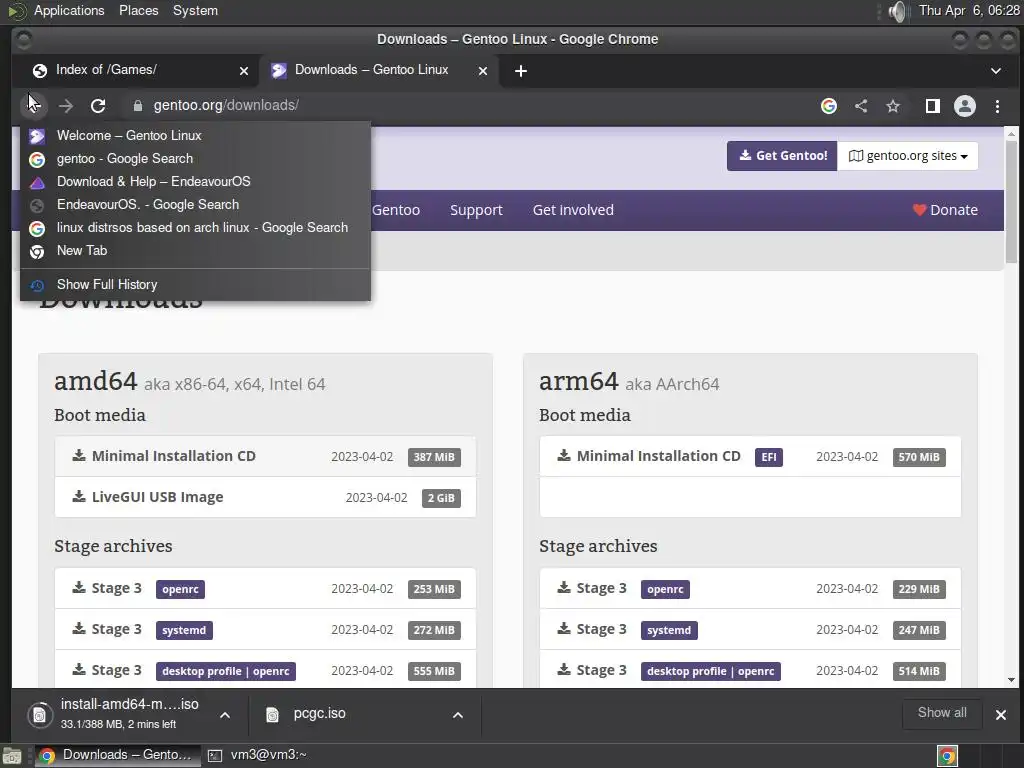Click scrollbar up arrow

pos(1011,134)
